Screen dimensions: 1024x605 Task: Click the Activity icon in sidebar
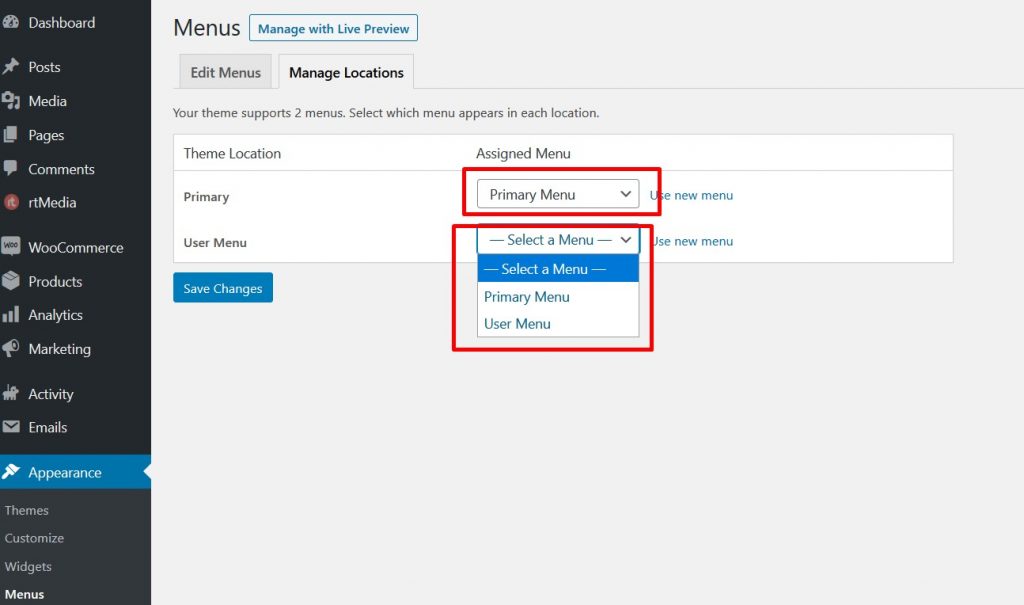pos(10,393)
